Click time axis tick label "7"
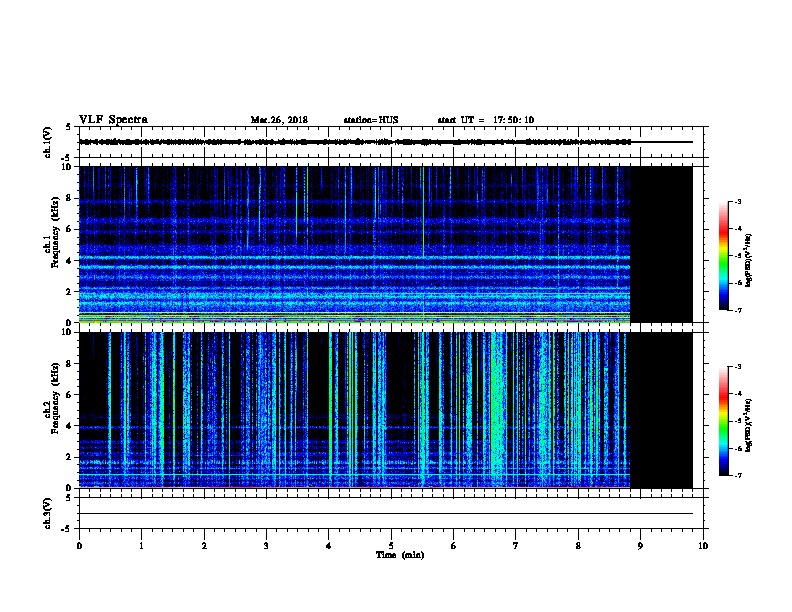Image resolution: width=792 pixels, height=612 pixels. click(516, 546)
